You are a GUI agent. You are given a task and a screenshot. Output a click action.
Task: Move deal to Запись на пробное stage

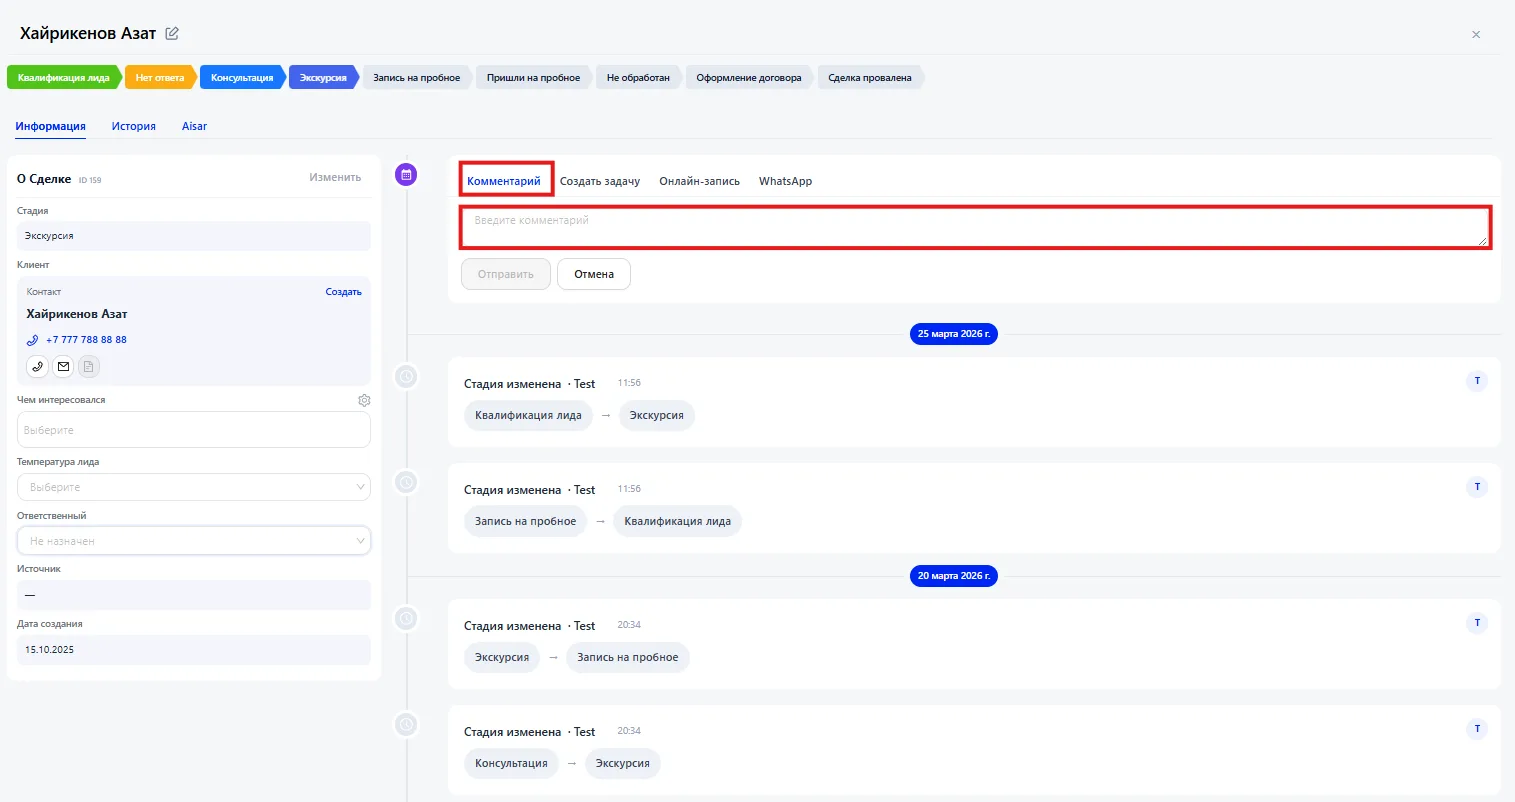(417, 78)
